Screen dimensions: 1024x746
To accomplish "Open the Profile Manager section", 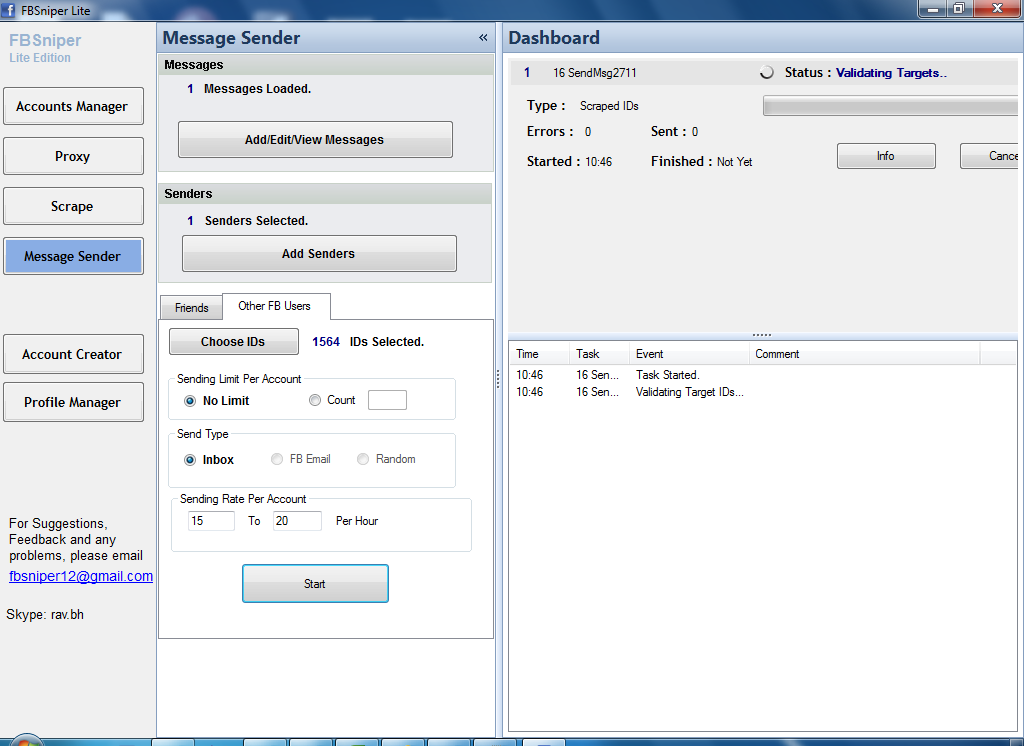I will click(x=73, y=402).
